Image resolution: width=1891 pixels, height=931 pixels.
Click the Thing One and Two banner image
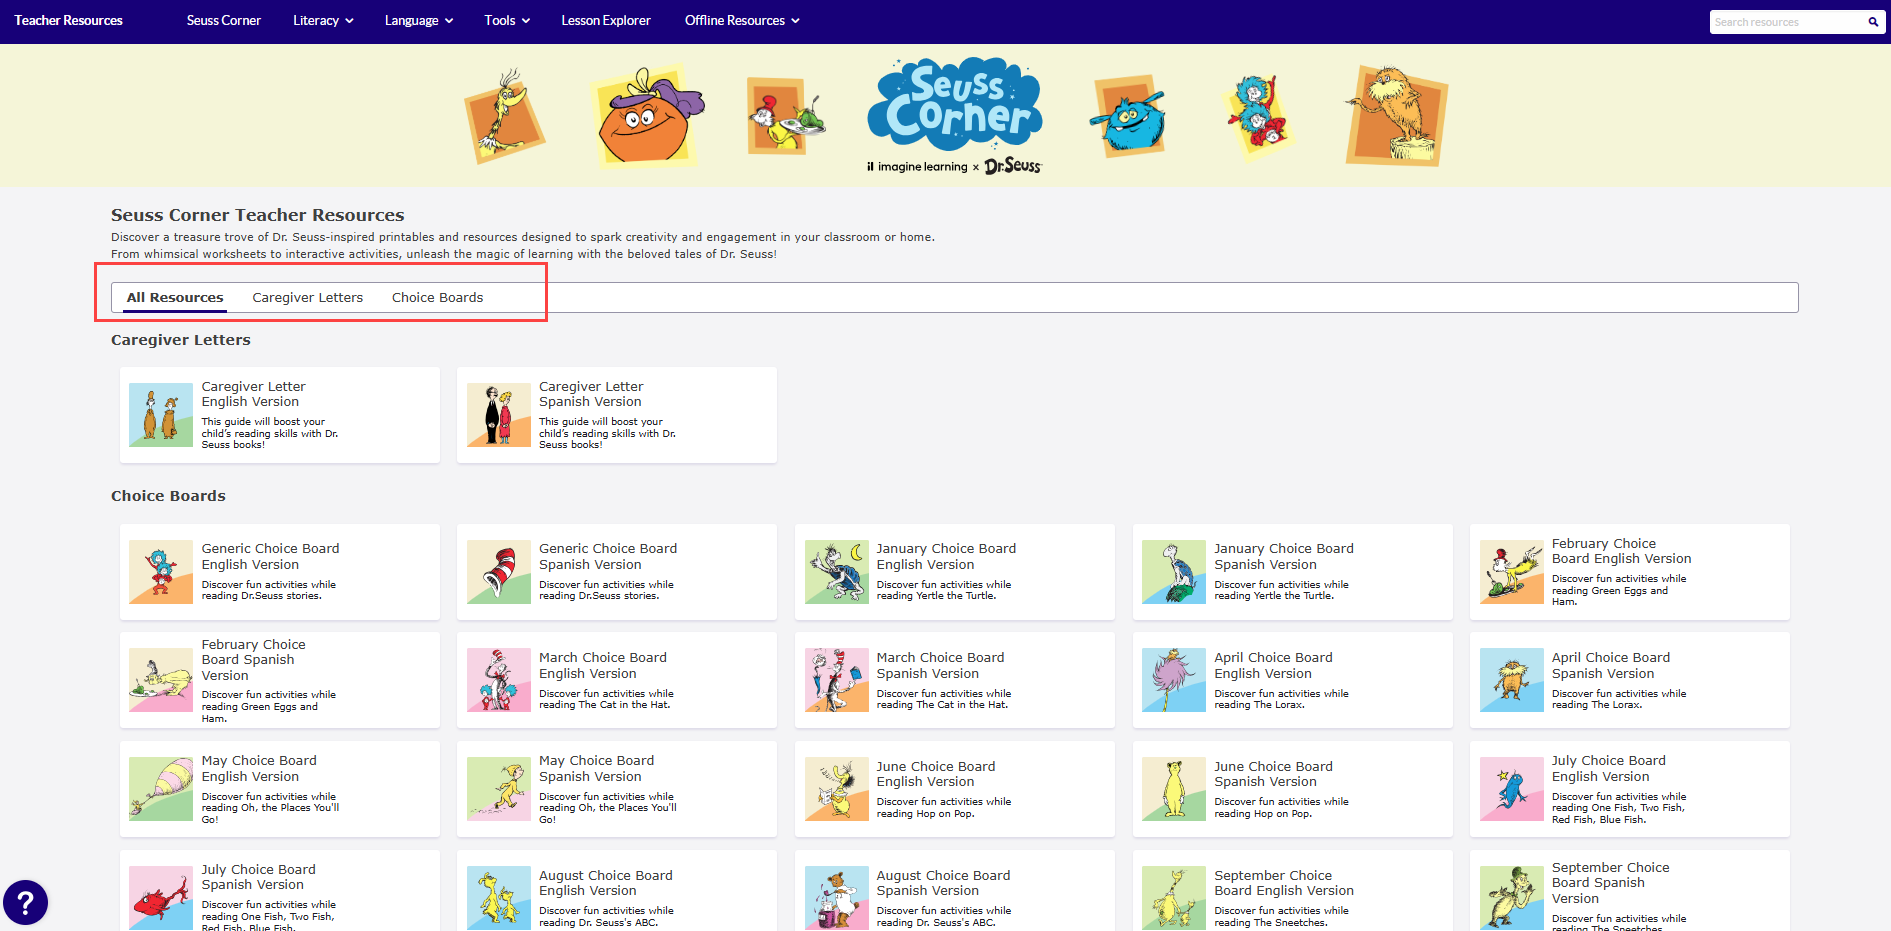(1257, 115)
